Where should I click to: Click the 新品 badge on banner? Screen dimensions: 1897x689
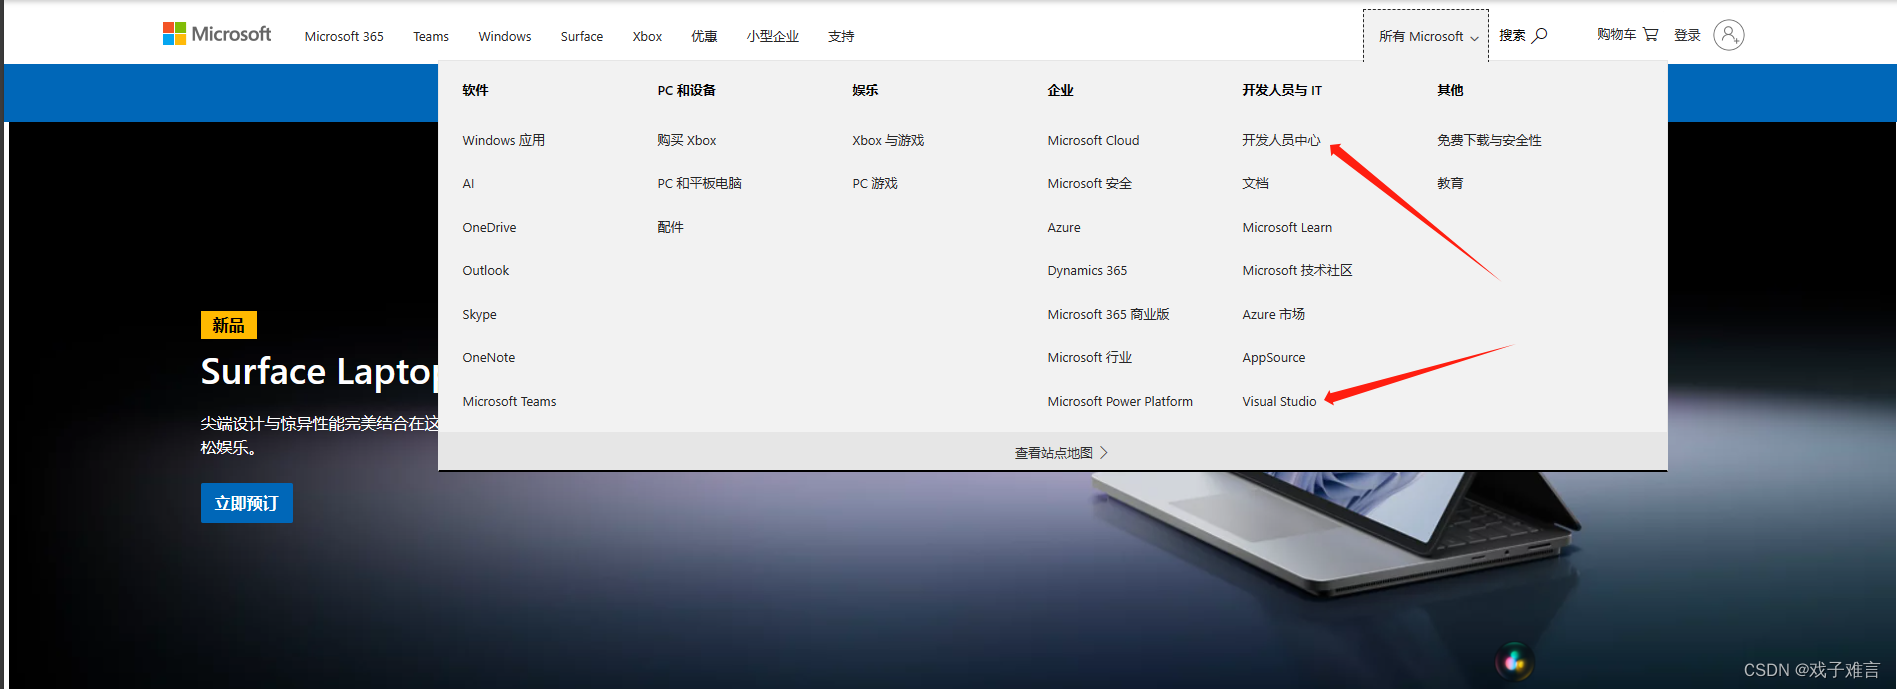coord(229,325)
